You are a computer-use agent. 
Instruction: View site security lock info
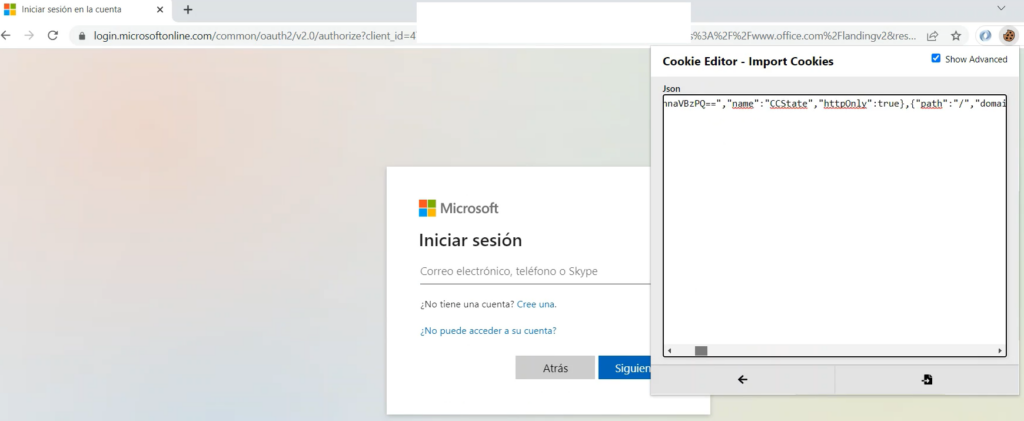pyautogui.click(x=82, y=37)
